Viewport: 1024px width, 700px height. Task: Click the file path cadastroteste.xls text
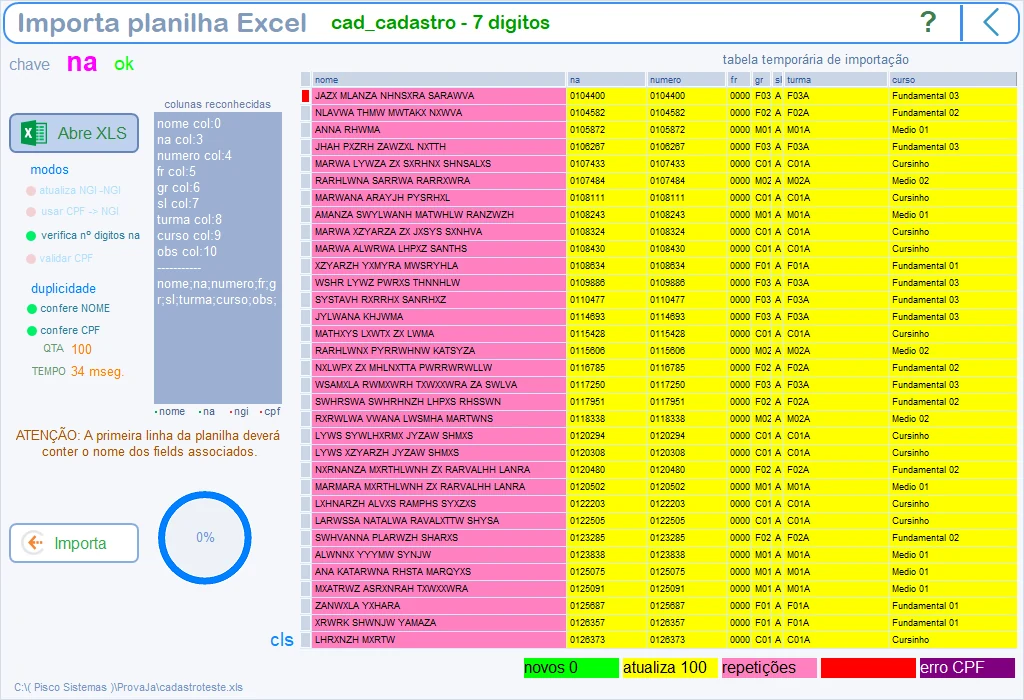129,687
